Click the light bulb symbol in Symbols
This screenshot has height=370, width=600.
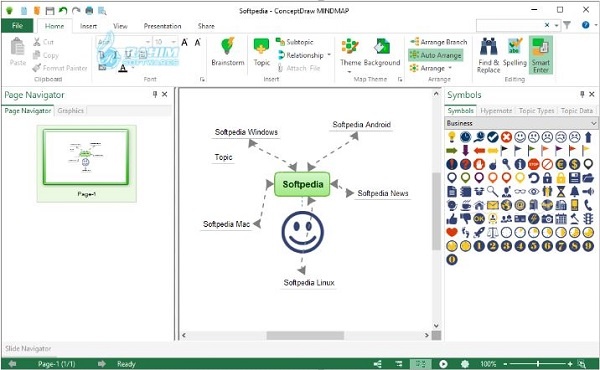pyautogui.click(x=452, y=137)
